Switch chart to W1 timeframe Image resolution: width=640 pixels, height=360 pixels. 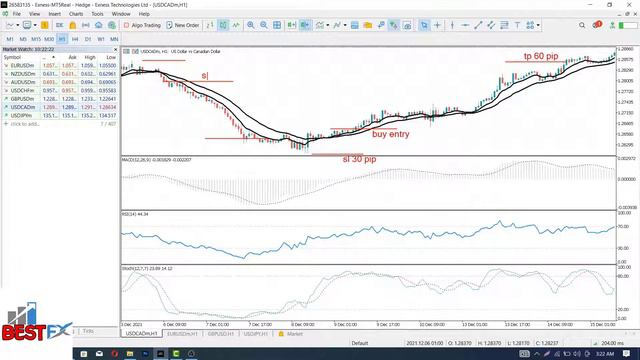pos(101,39)
